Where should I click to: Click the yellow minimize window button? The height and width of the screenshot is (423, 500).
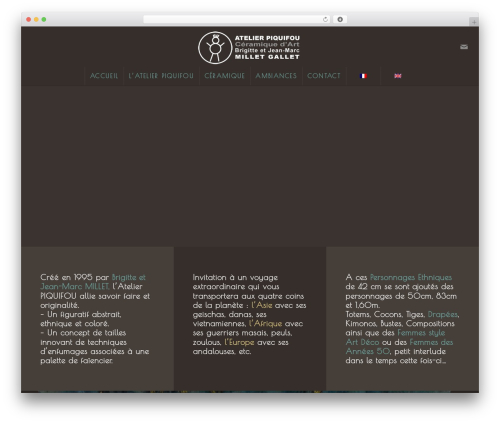point(36,19)
